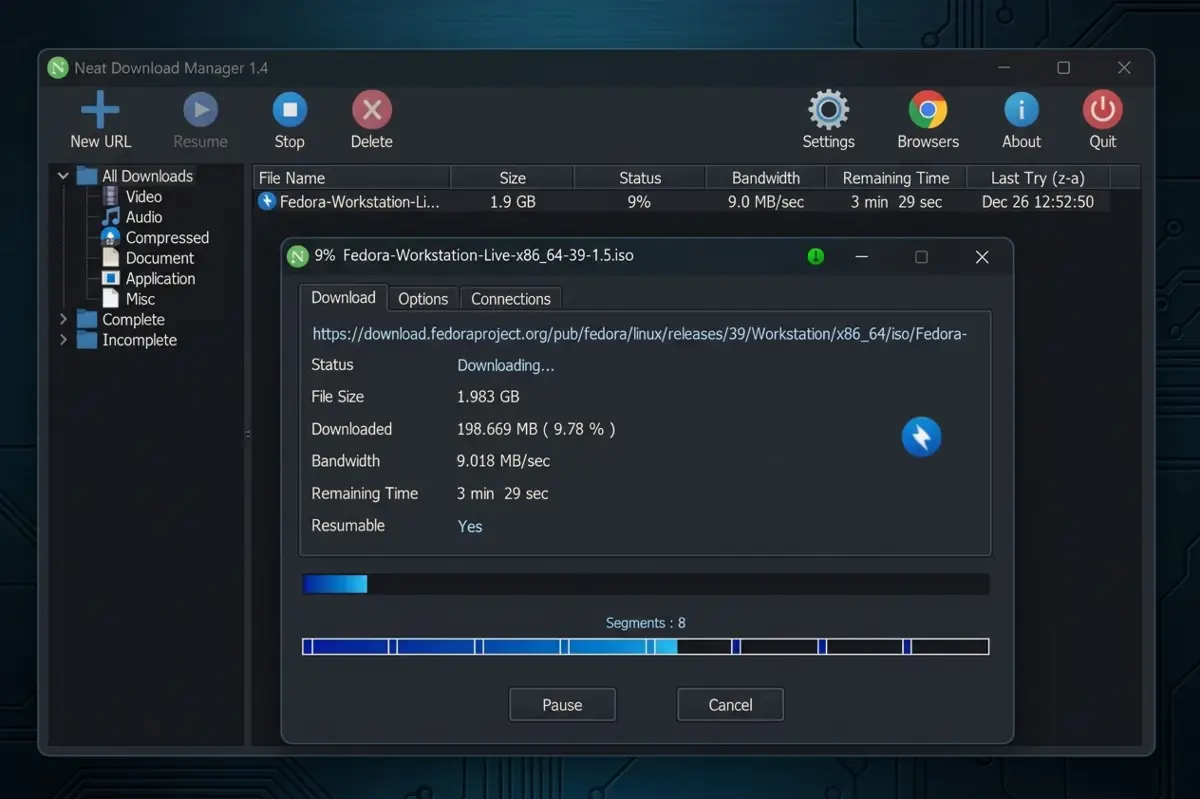Screen dimensions: 1200x799
Task: Click the 9.018 MB/sec bandwidth value
Action: pyautogui.click(x=503, y=461)
